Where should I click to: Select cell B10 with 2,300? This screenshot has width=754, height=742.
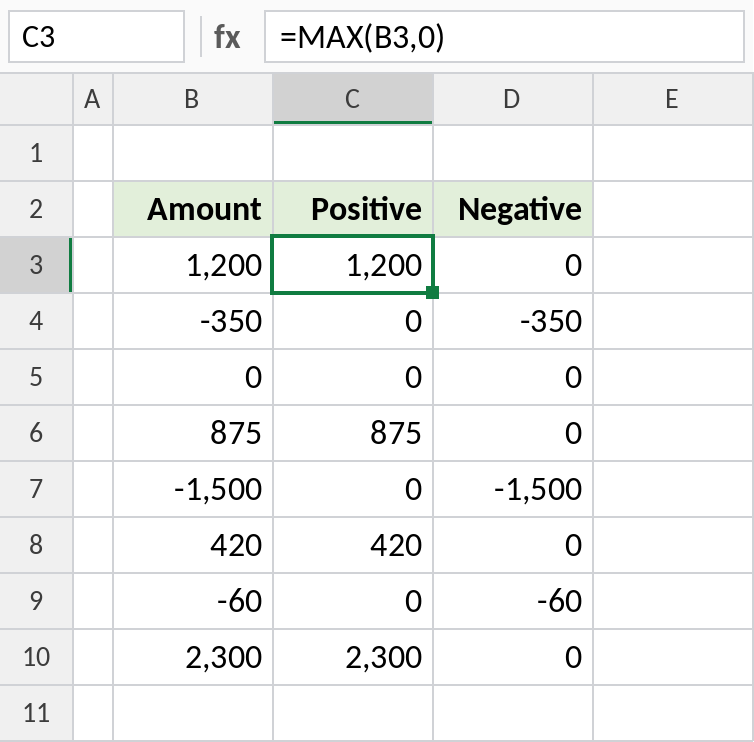pos(192,657)
